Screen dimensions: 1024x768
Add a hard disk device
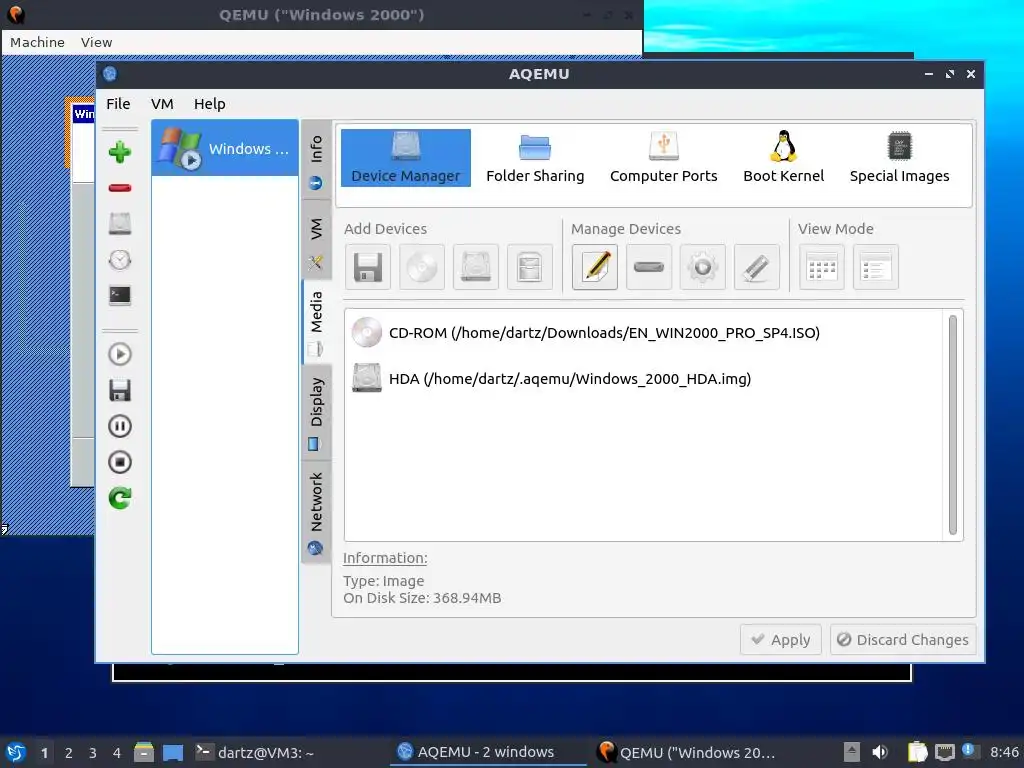pos(475,267)
